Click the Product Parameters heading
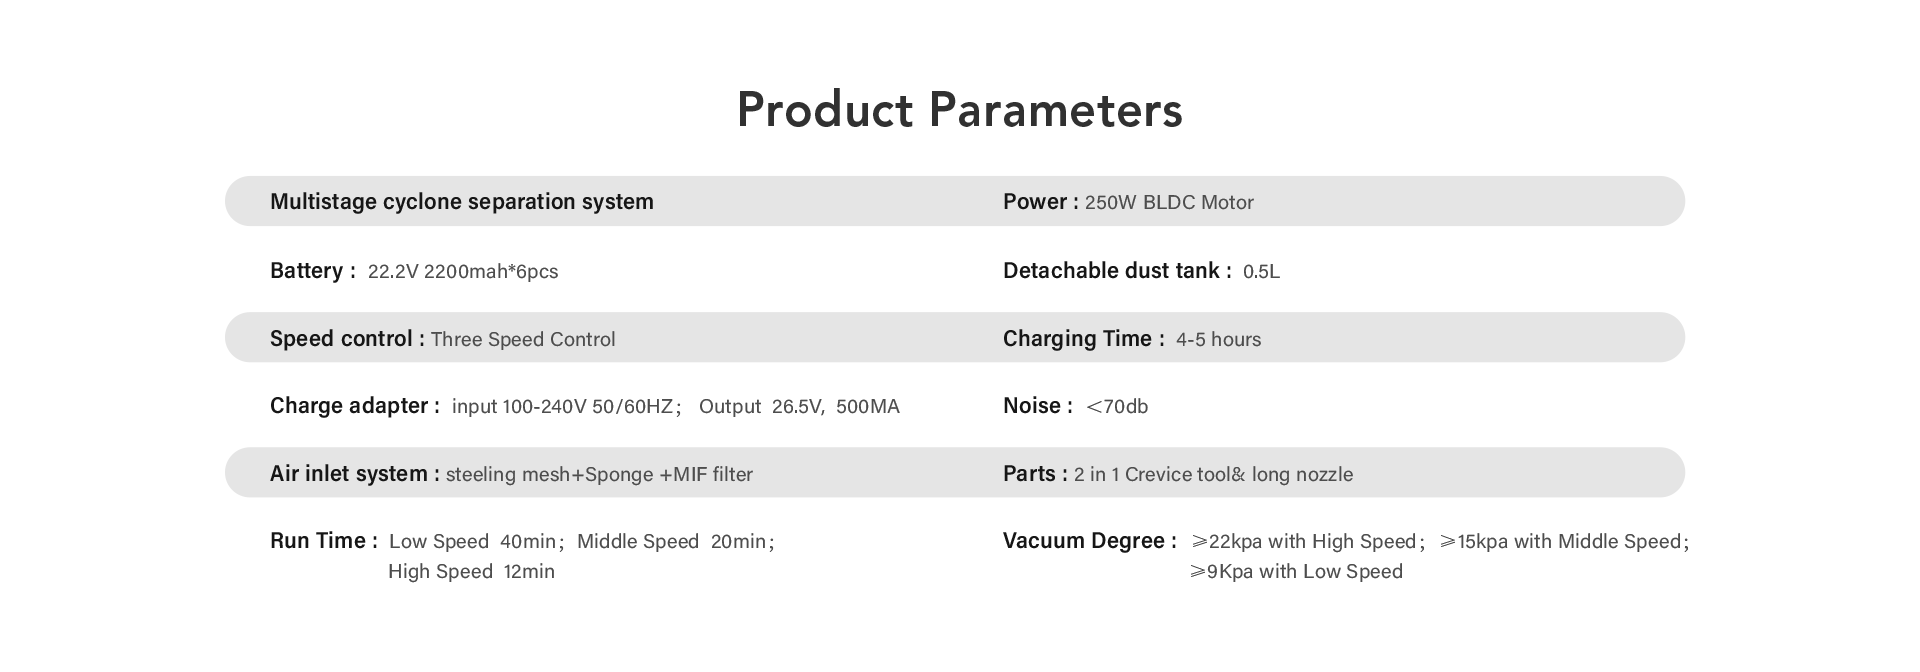 959,110
